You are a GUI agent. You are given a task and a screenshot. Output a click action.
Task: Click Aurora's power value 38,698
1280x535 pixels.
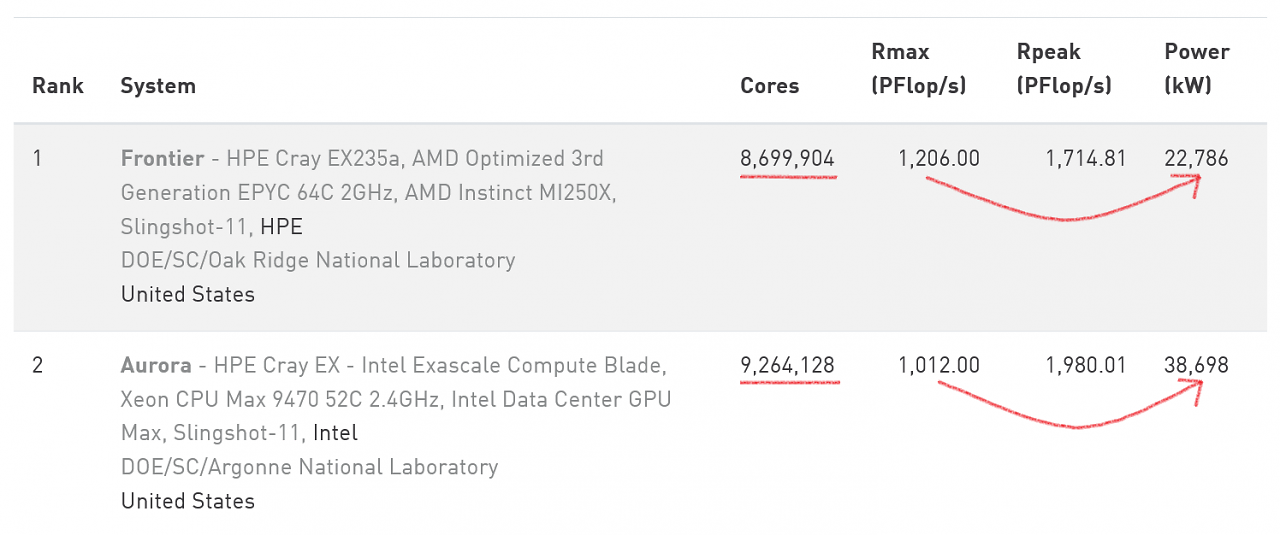(1197, 365)
